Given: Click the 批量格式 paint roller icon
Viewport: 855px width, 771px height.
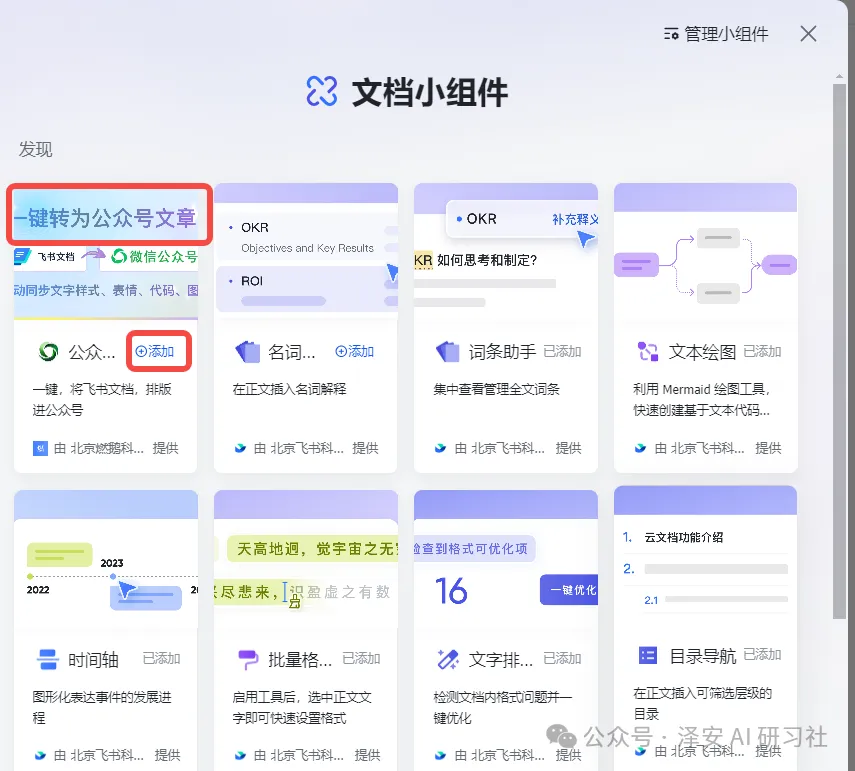Looking at the screenshot, I should point(248,659).
